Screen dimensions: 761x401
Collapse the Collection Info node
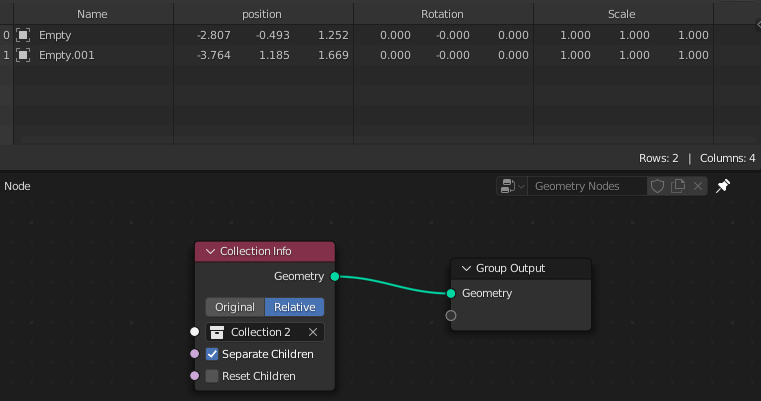click(x=210, y=251)
